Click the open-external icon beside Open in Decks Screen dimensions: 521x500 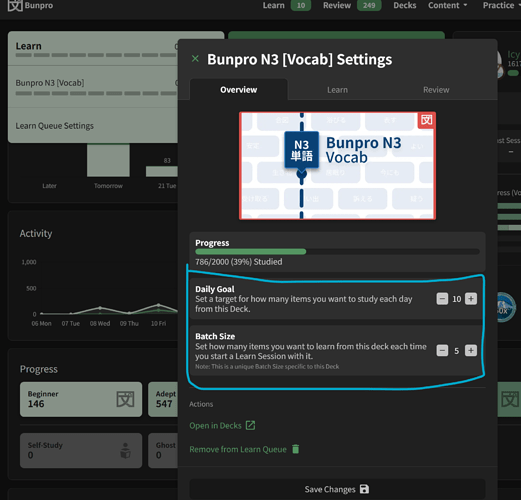250,425
